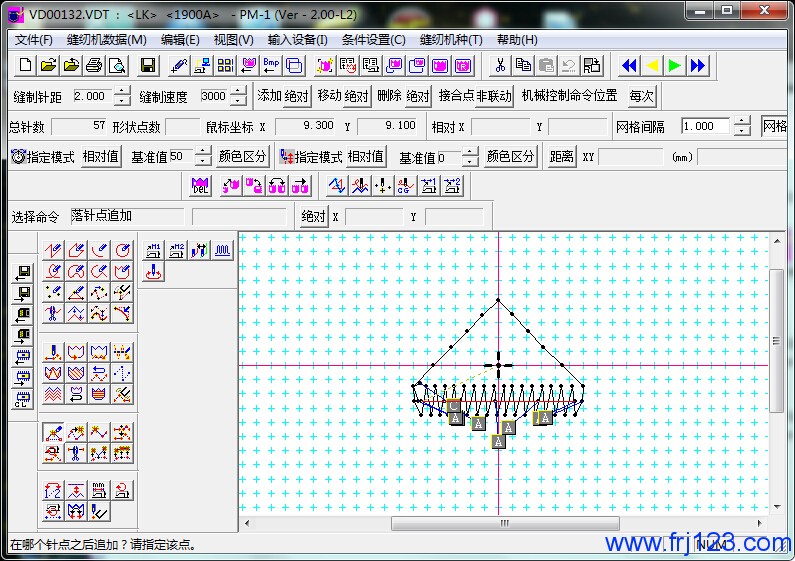Step back with the yellow left arrow
The height and width of the screenshot is (561, 795).
coord(652,66)
